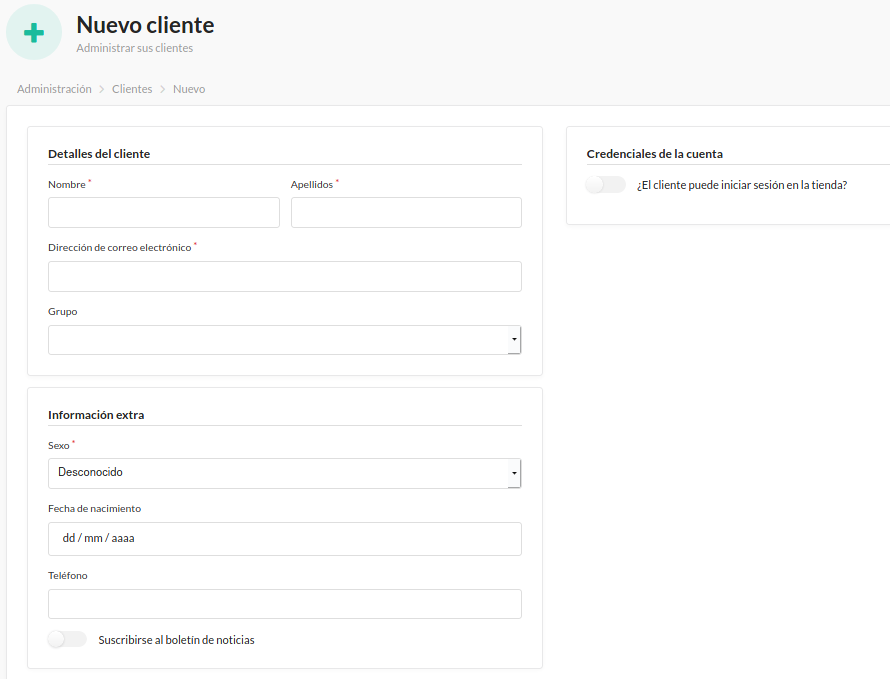Focus the Nombre input field
Screen dimensions: 890x679
tap(163, 212)
